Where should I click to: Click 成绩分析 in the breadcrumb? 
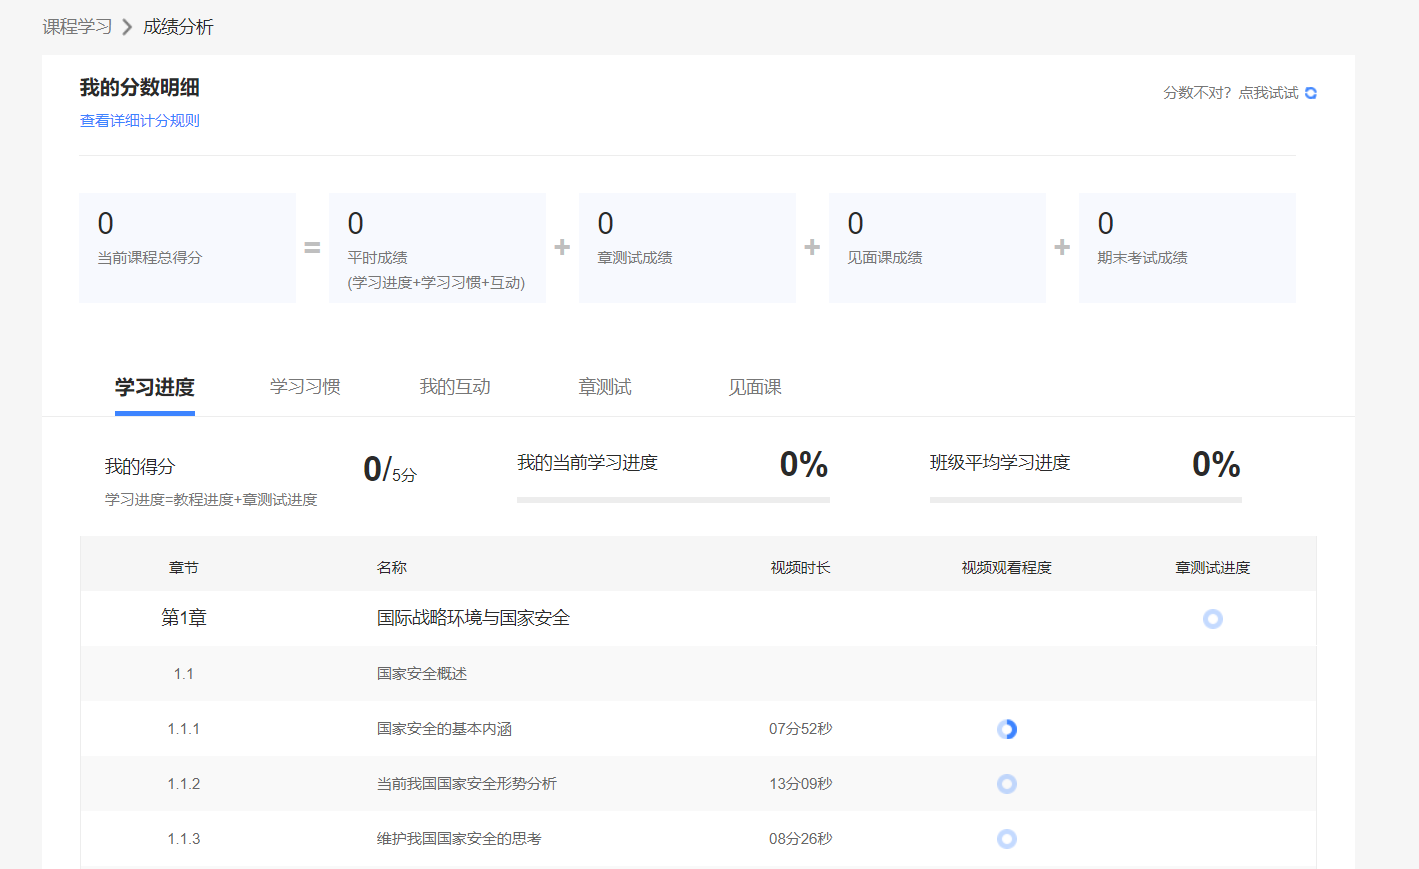pos(178,27)
